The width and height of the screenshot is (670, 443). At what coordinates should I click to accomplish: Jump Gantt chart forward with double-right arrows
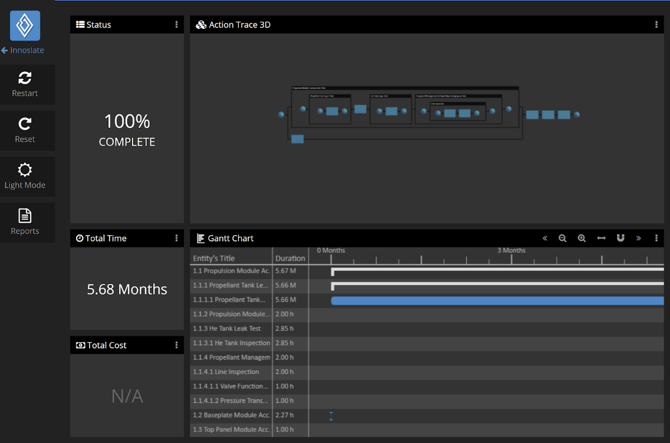click(638, 238)
